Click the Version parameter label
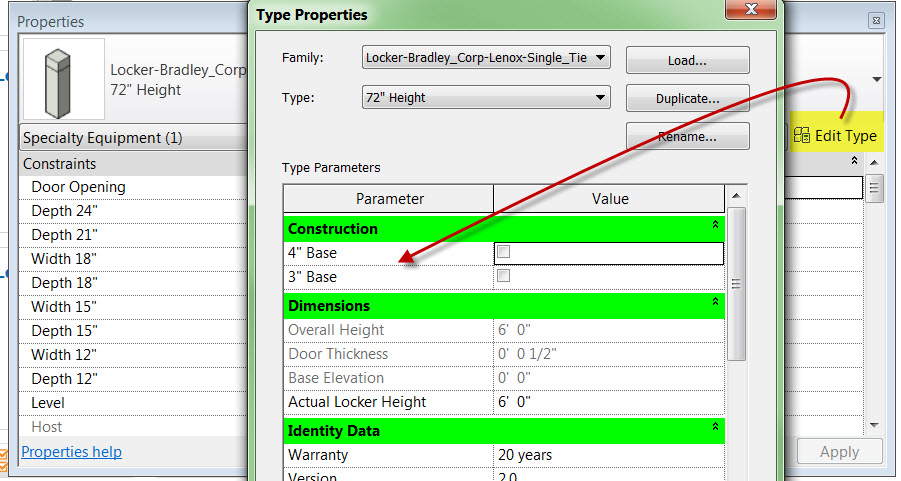Screen dimensions: 901x481 (x=313, y=477)
